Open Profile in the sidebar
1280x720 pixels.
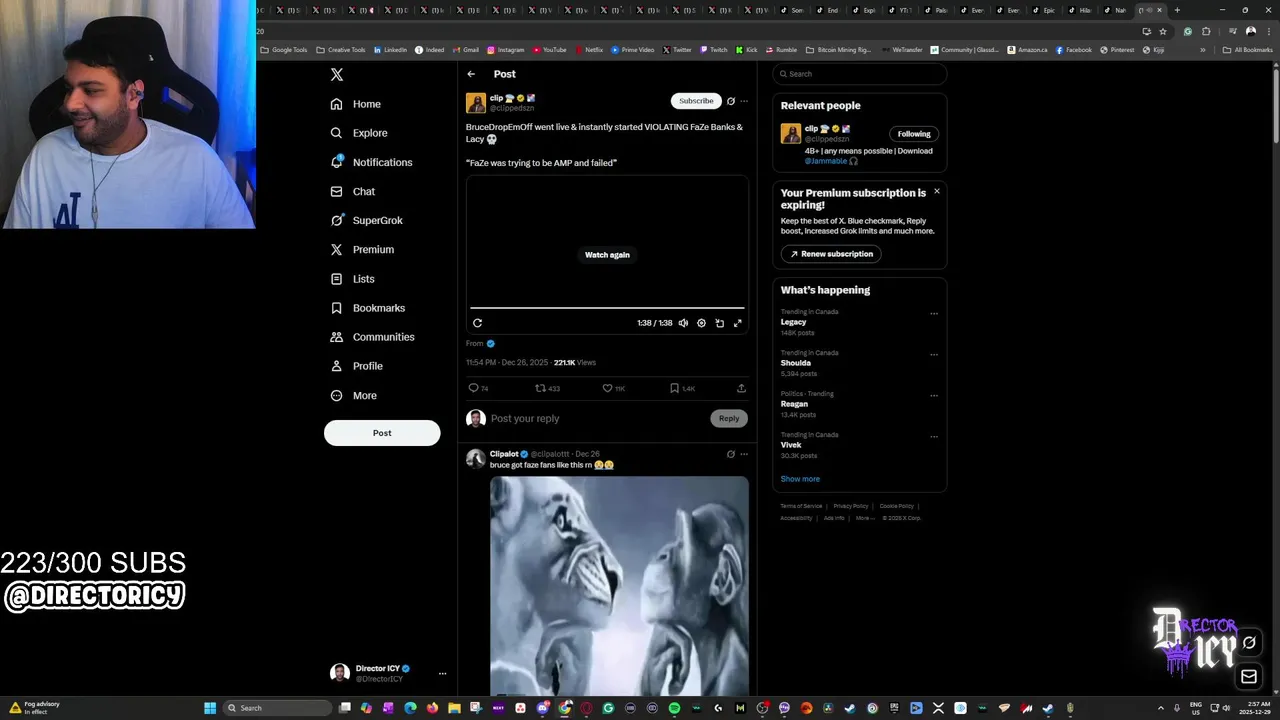(x=356, y=366)
